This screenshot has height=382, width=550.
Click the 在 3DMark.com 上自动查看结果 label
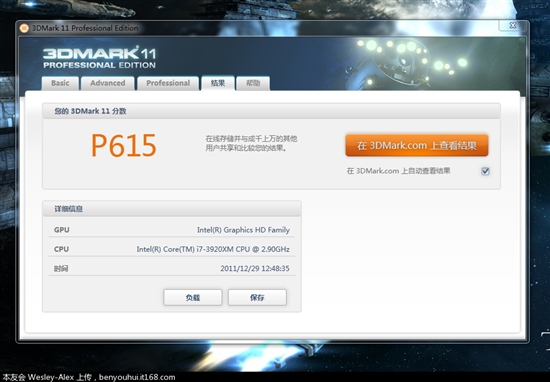click(398, 171)
